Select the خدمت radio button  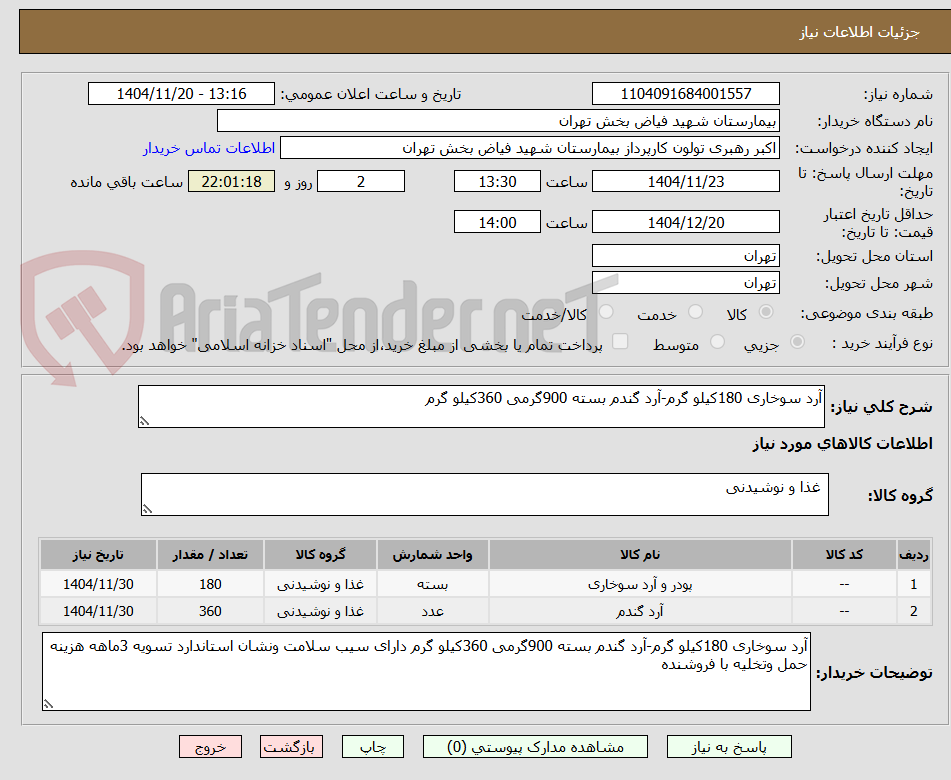(x=695, y=312)
